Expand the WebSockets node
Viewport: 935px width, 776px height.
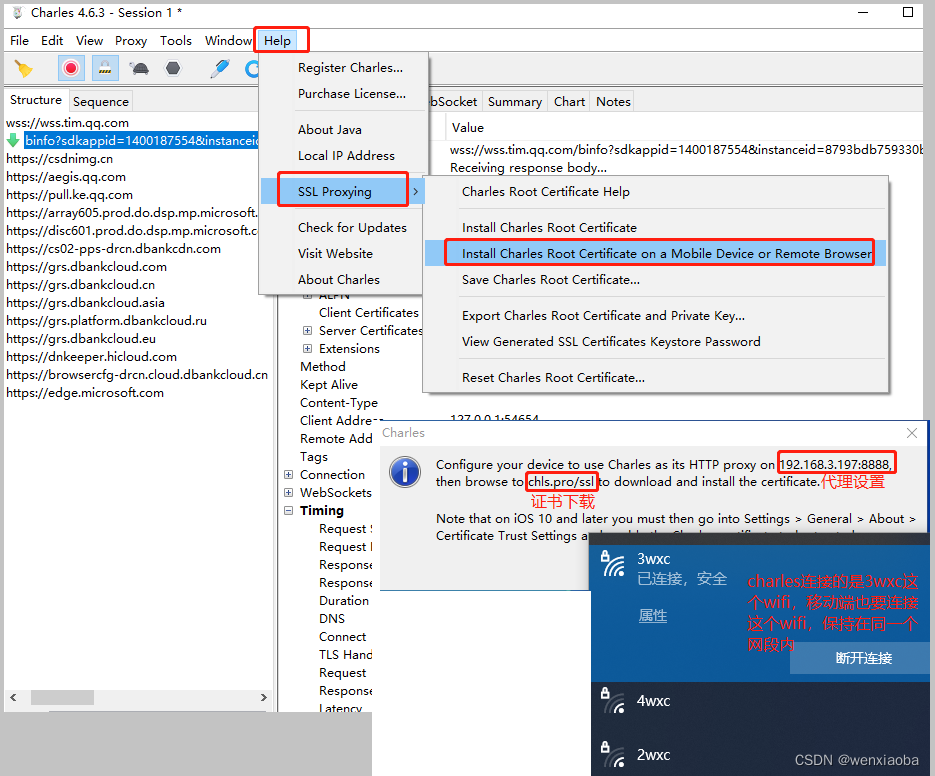(x=289, y=493)
